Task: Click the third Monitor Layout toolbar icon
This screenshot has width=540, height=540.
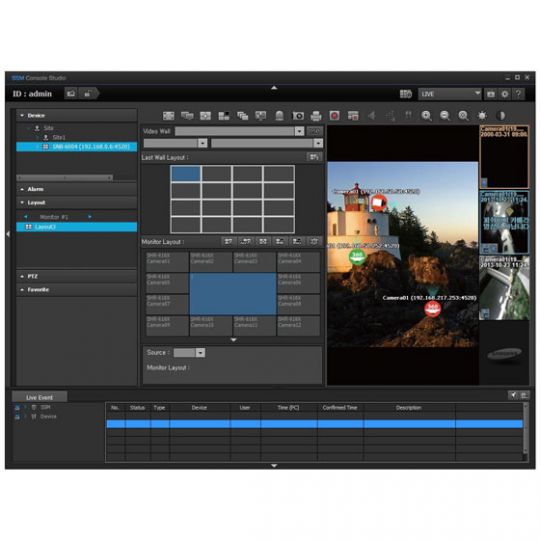Action: click(263, 241)
